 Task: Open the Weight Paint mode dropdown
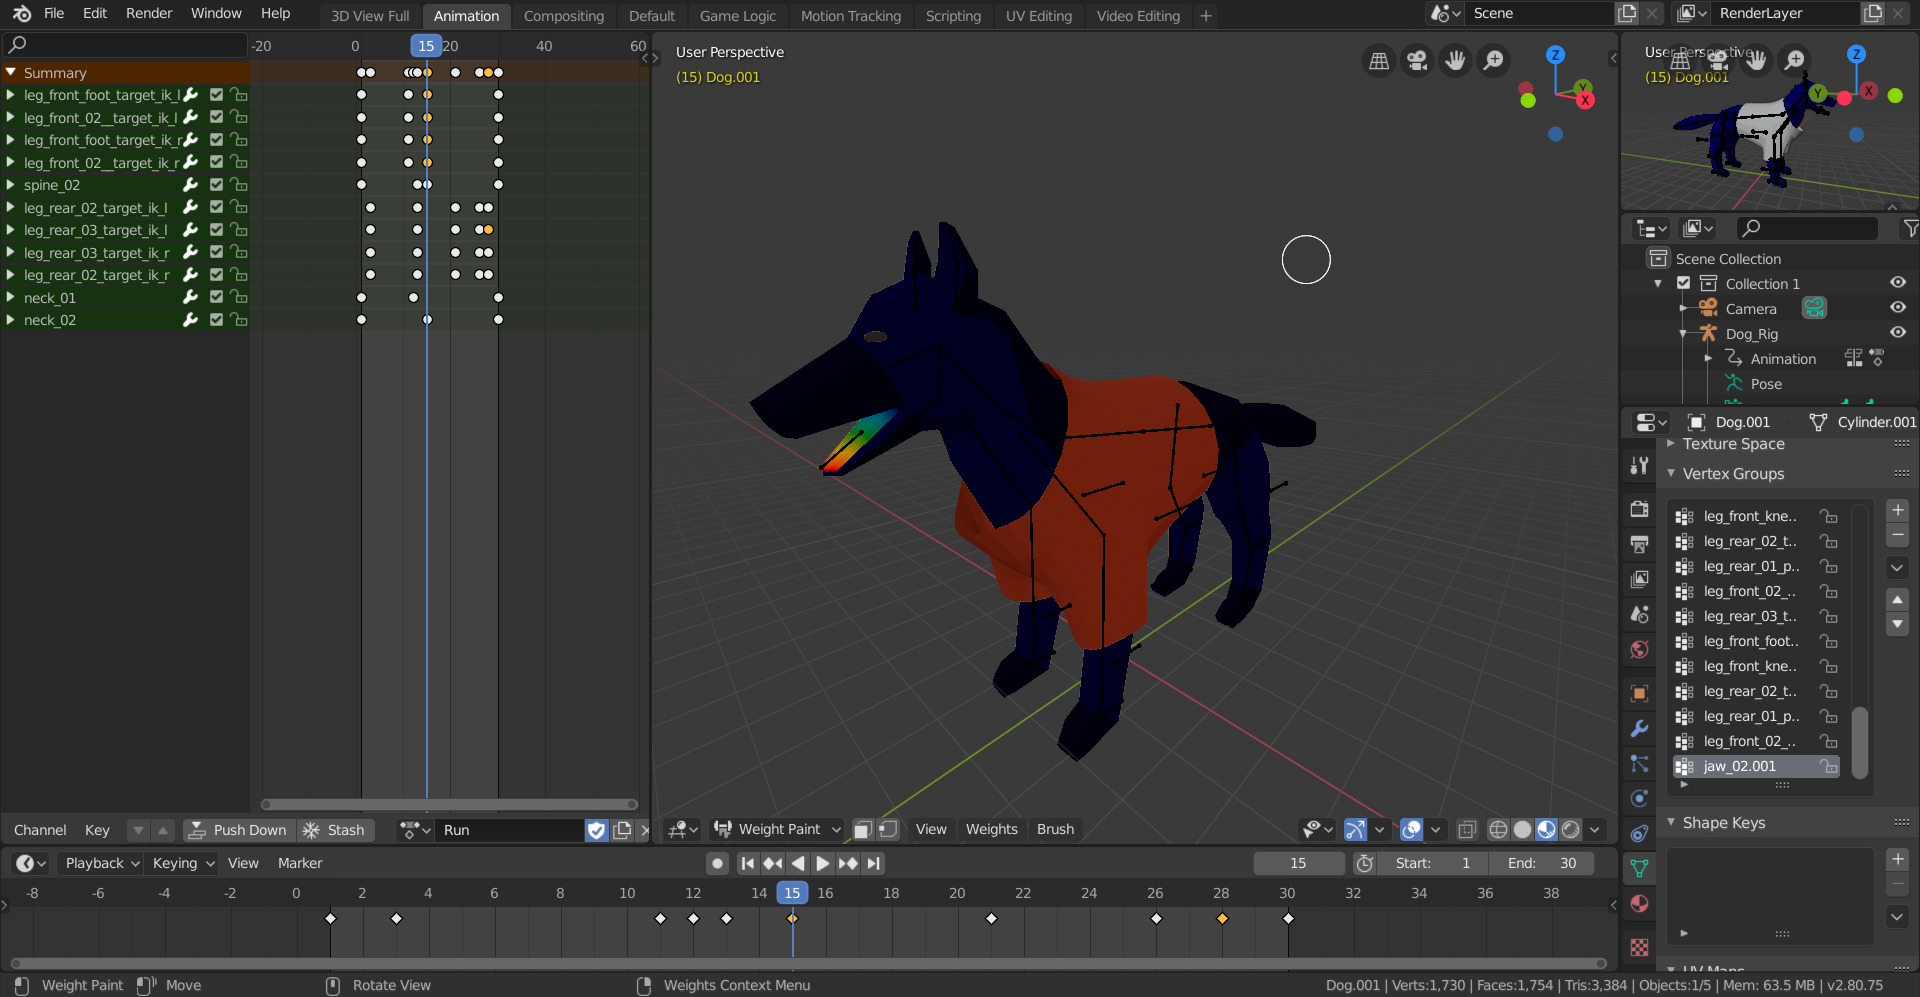pyautogui.click(x=780, y=829)
